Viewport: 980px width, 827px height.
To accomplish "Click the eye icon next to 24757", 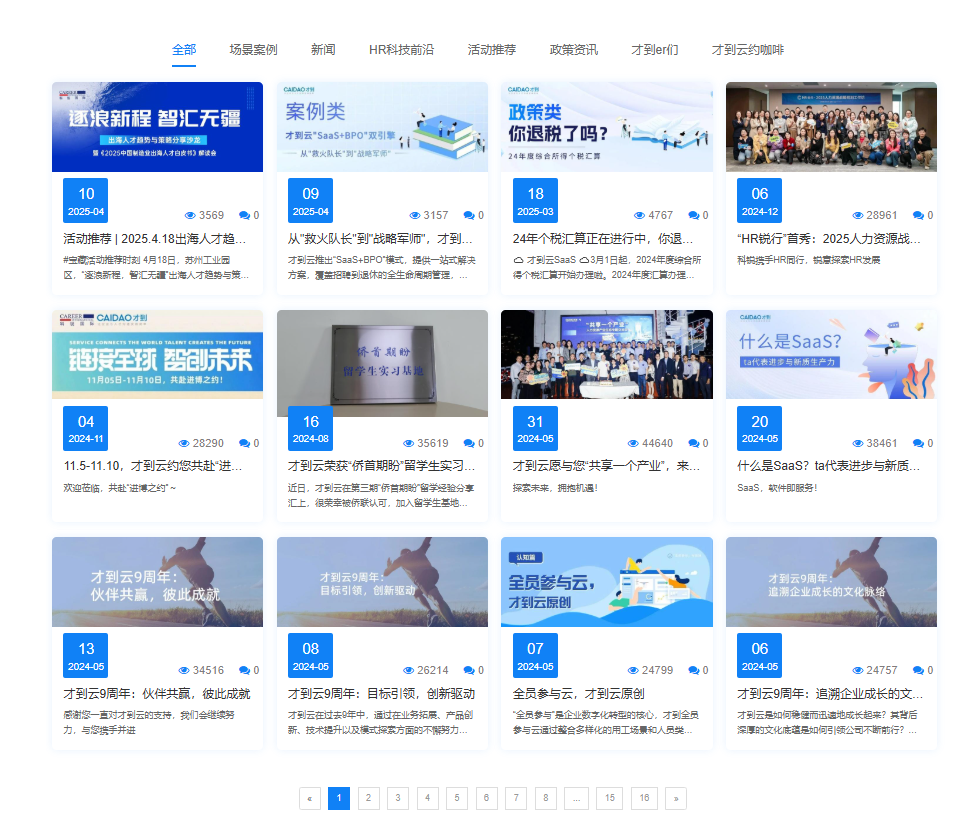I will [x=858, y=671].
